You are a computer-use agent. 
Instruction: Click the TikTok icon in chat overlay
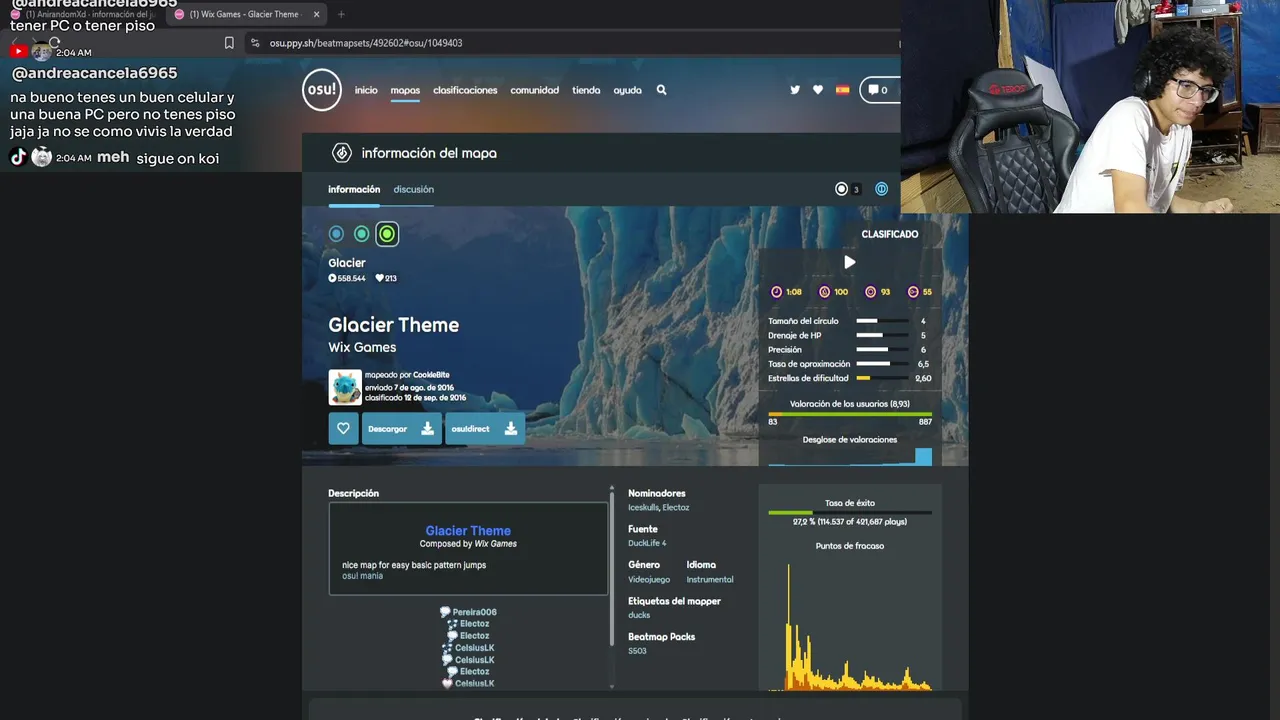(18, 157)
